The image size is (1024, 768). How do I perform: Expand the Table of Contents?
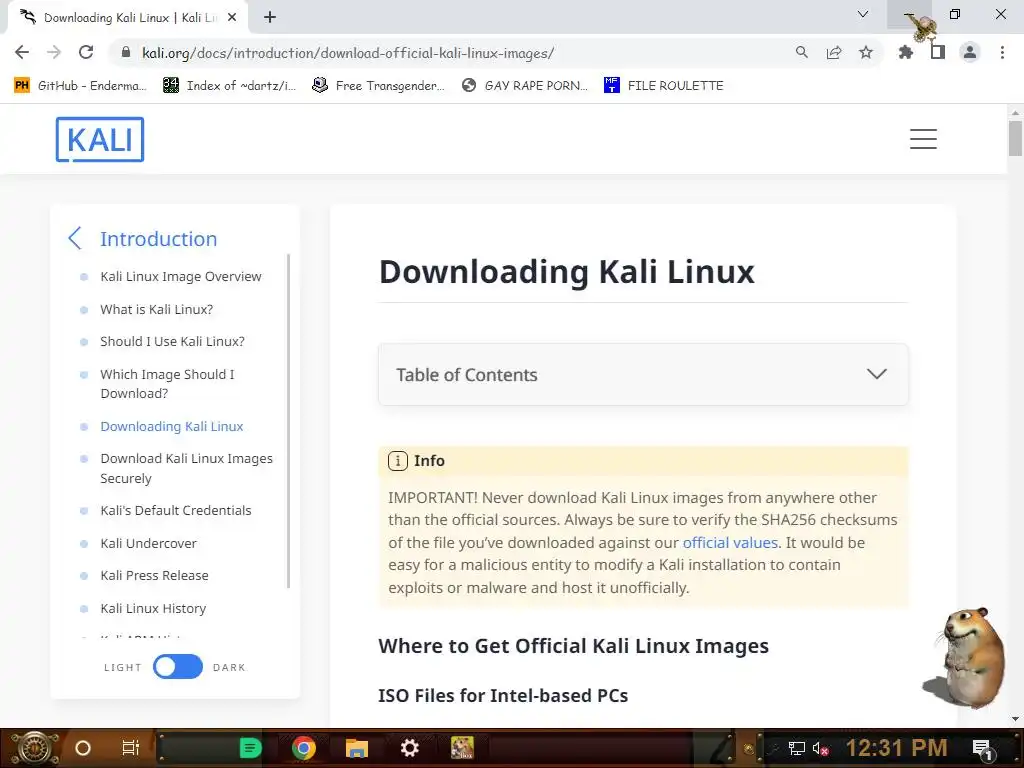[643, 375]
